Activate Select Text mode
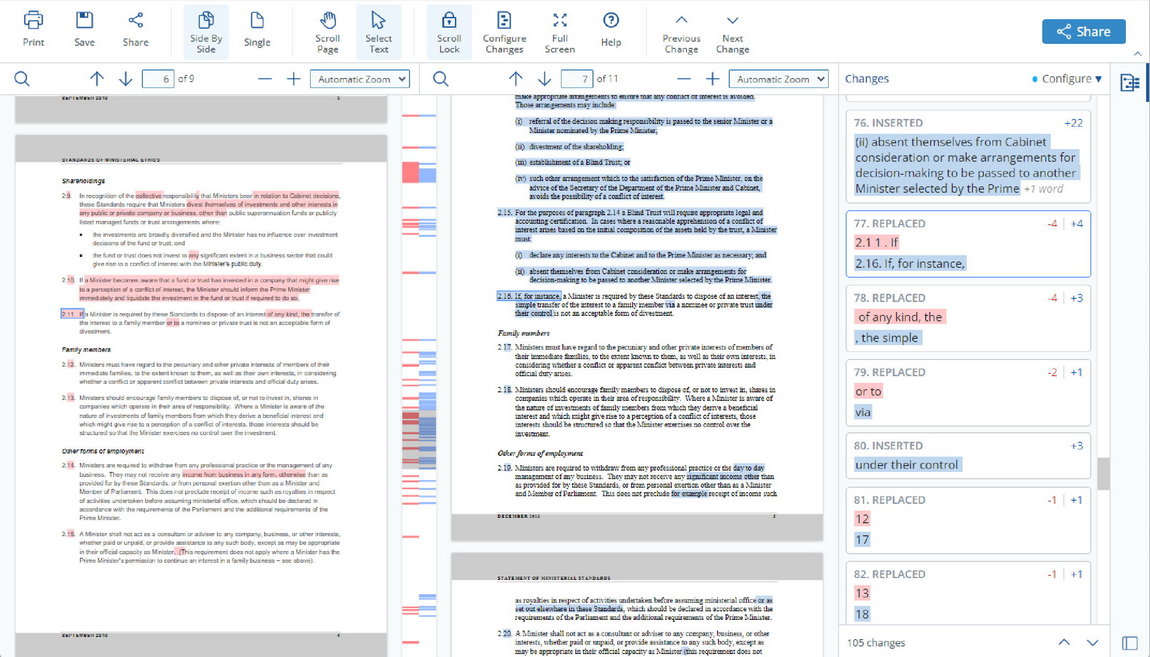 [378, 30]
